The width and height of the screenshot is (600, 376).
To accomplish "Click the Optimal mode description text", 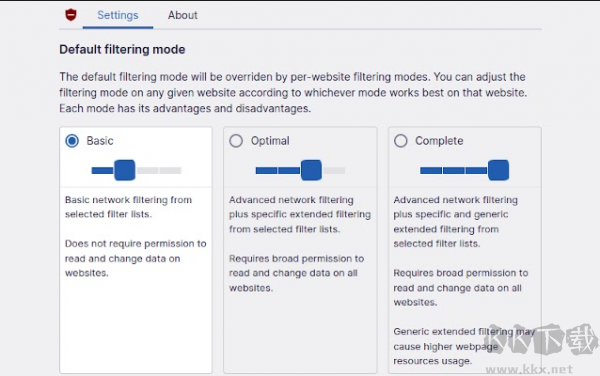I will click(x=300, y=244).
